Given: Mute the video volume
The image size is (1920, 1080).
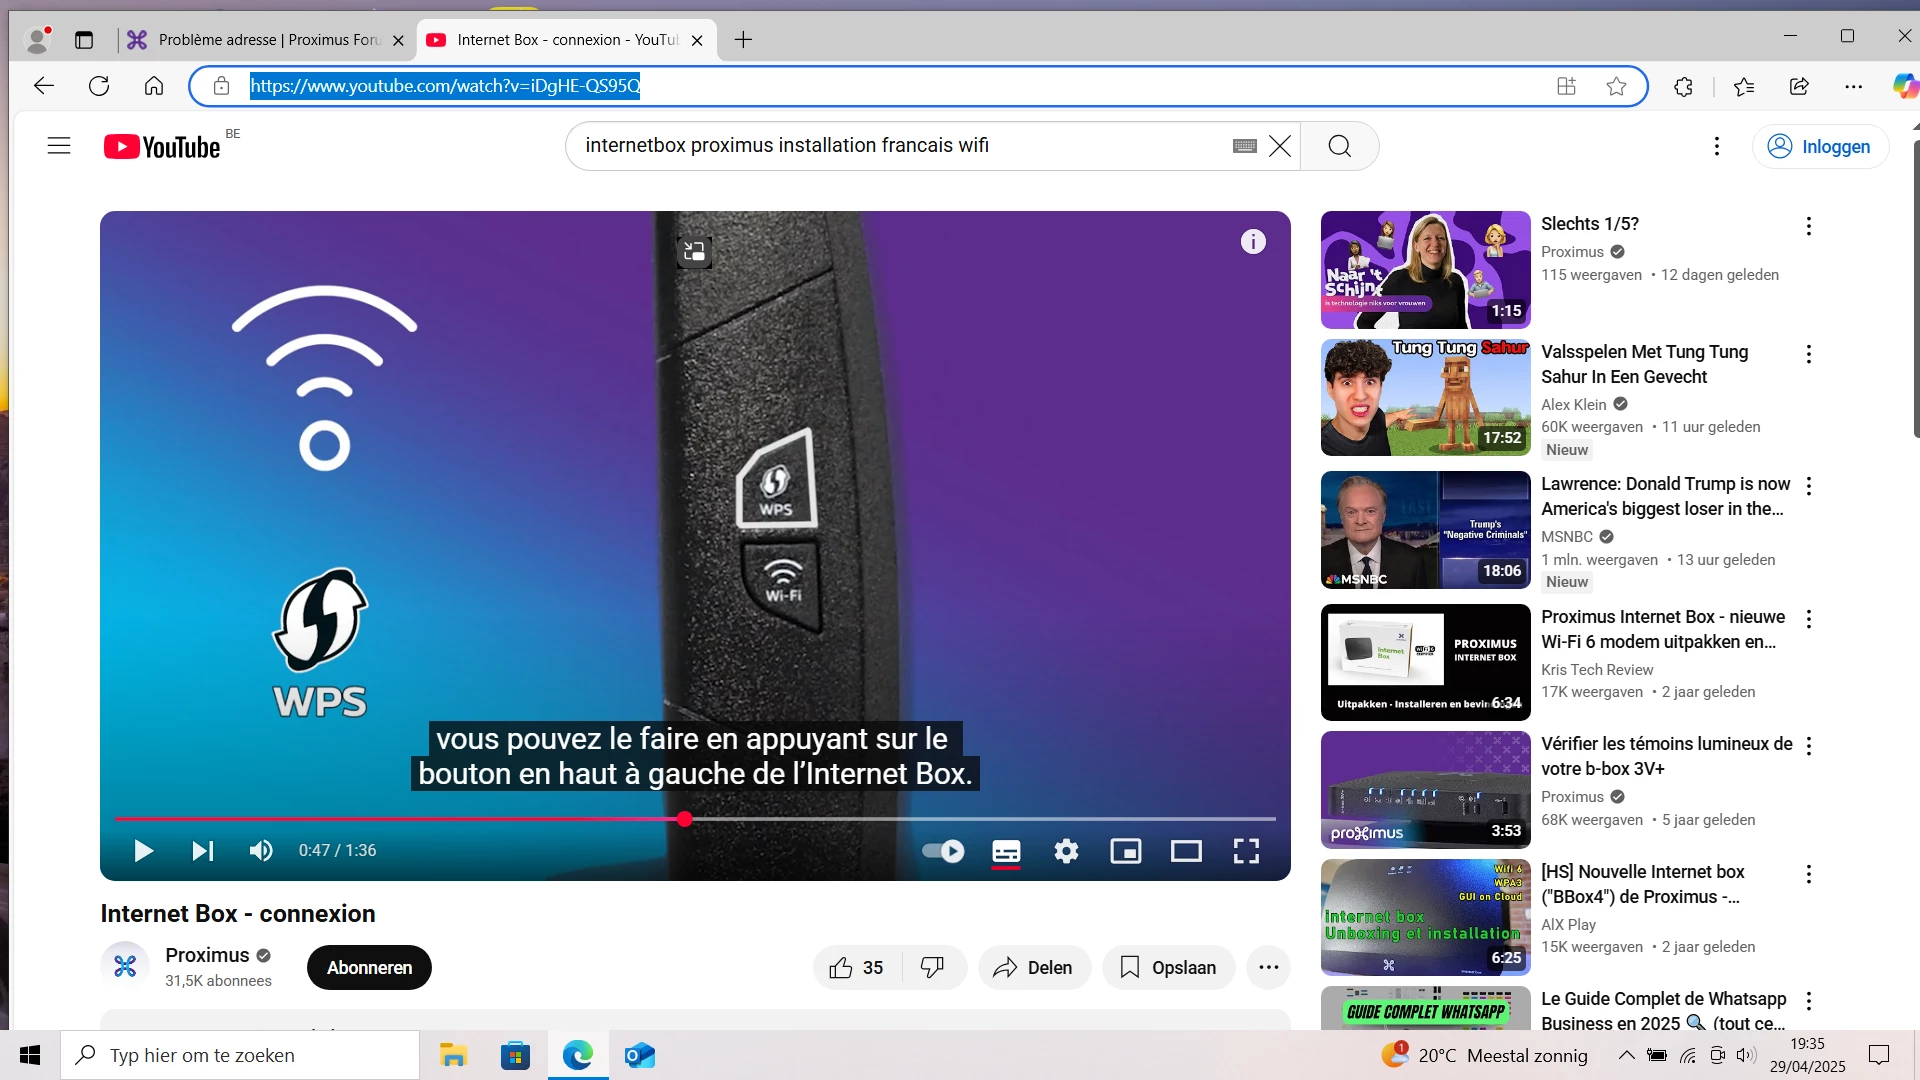Looking at the screenshot, I should [x=261, y=851].
